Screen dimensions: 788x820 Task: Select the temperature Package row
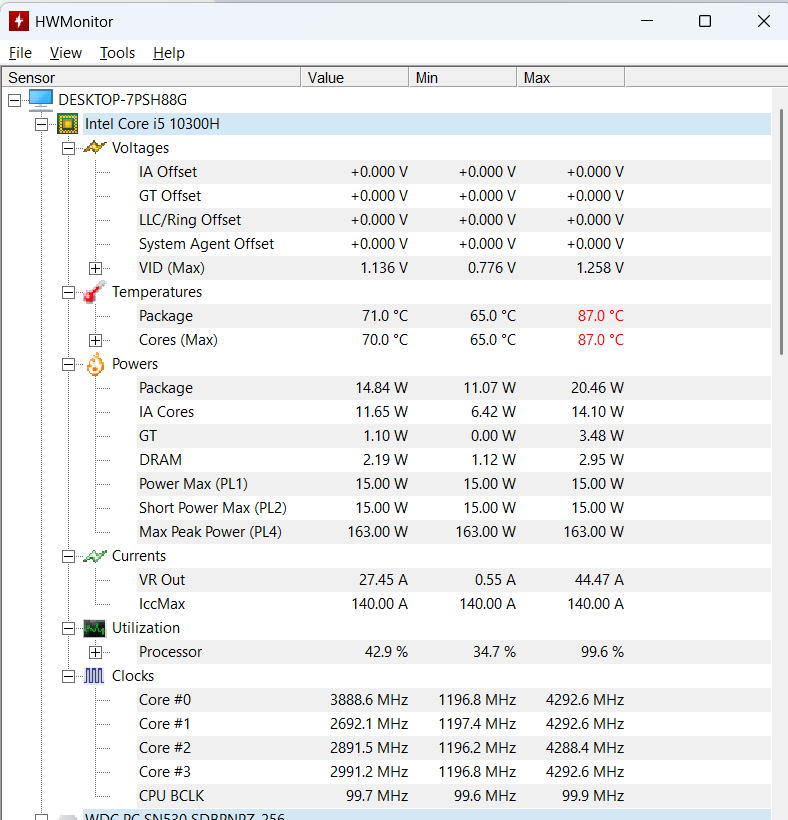(454, 316)
